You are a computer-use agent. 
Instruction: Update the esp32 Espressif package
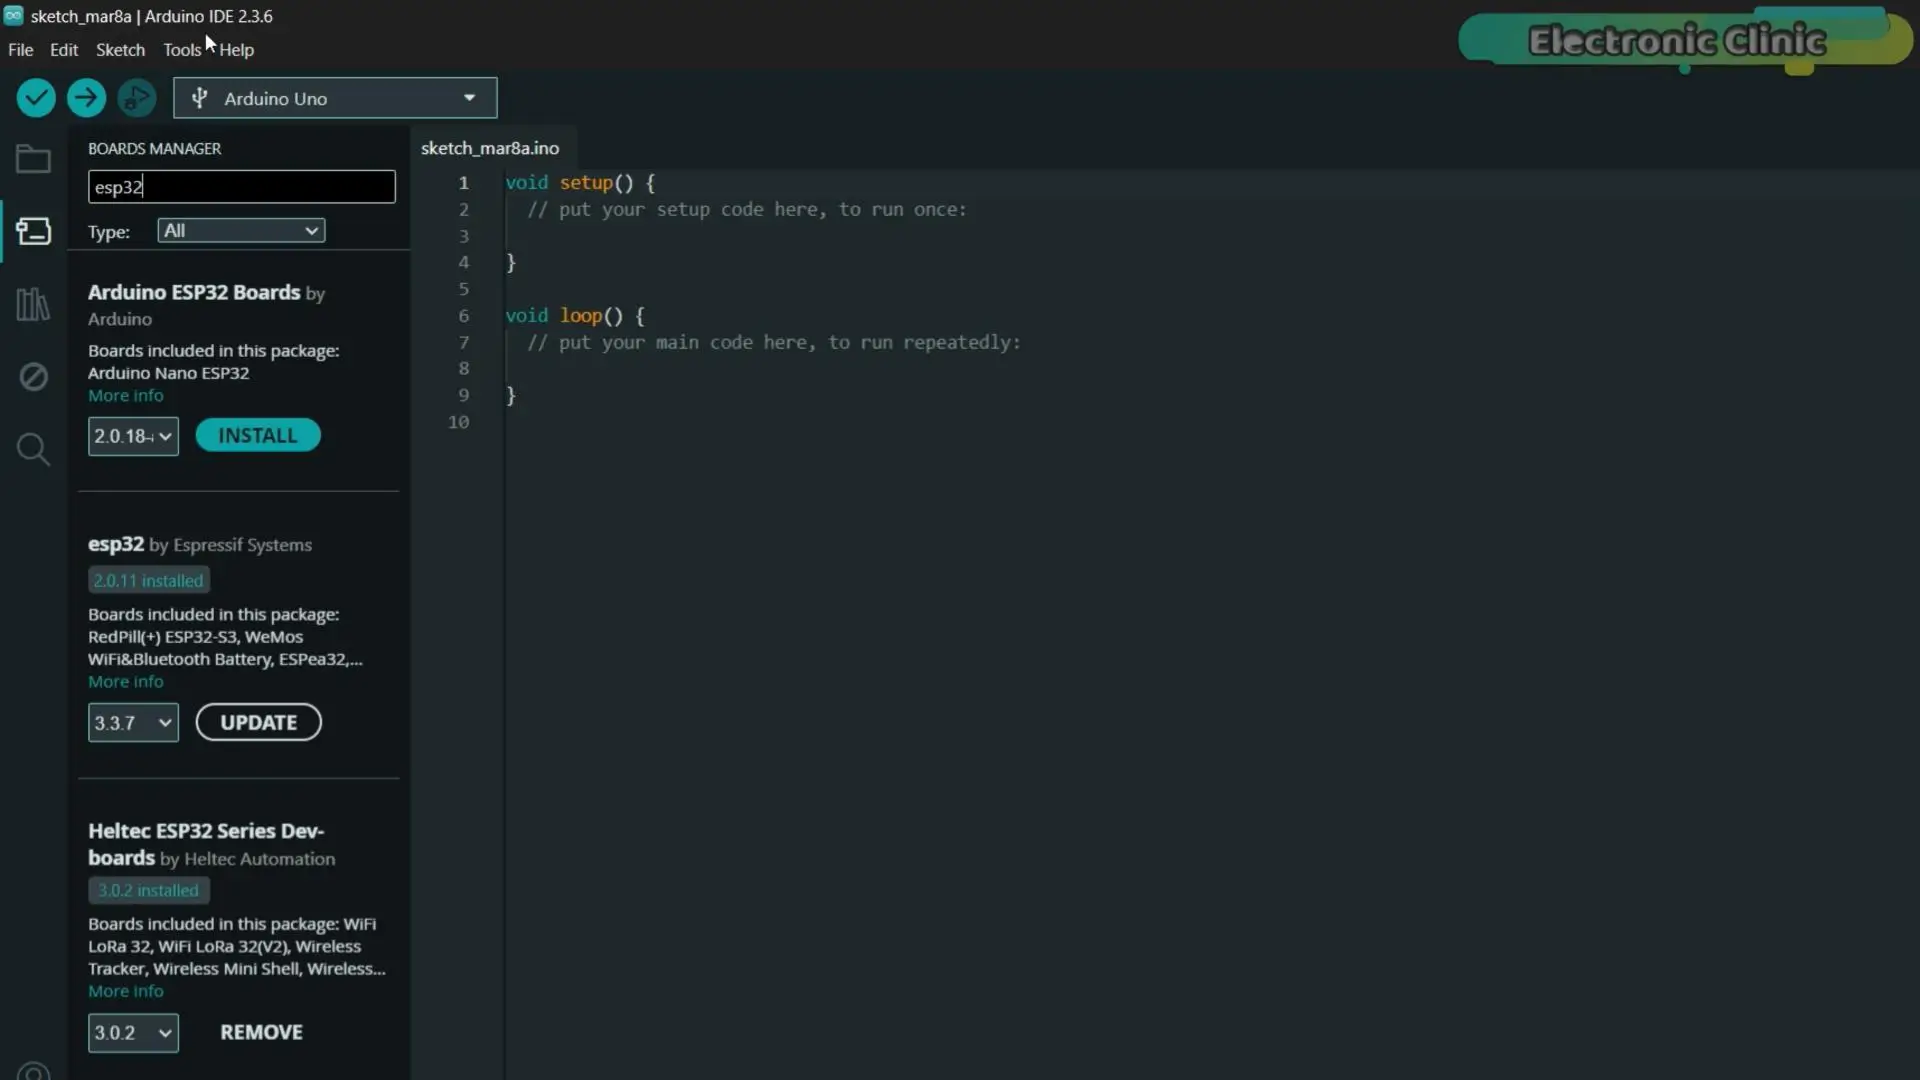(258, 722)
